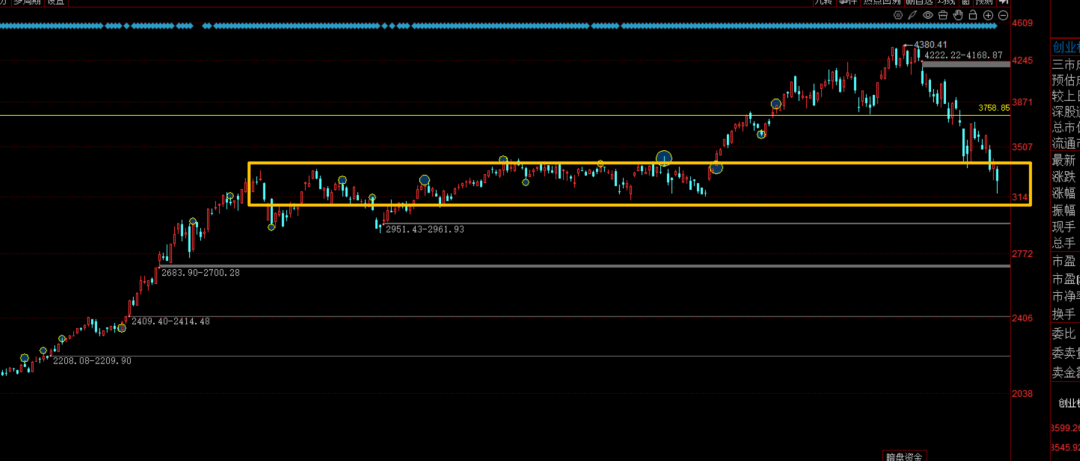This screenshot has height=461, width=1080.
Task: Click the gray 4222.22-4168.87 gap bar
Action: (966, 64)
